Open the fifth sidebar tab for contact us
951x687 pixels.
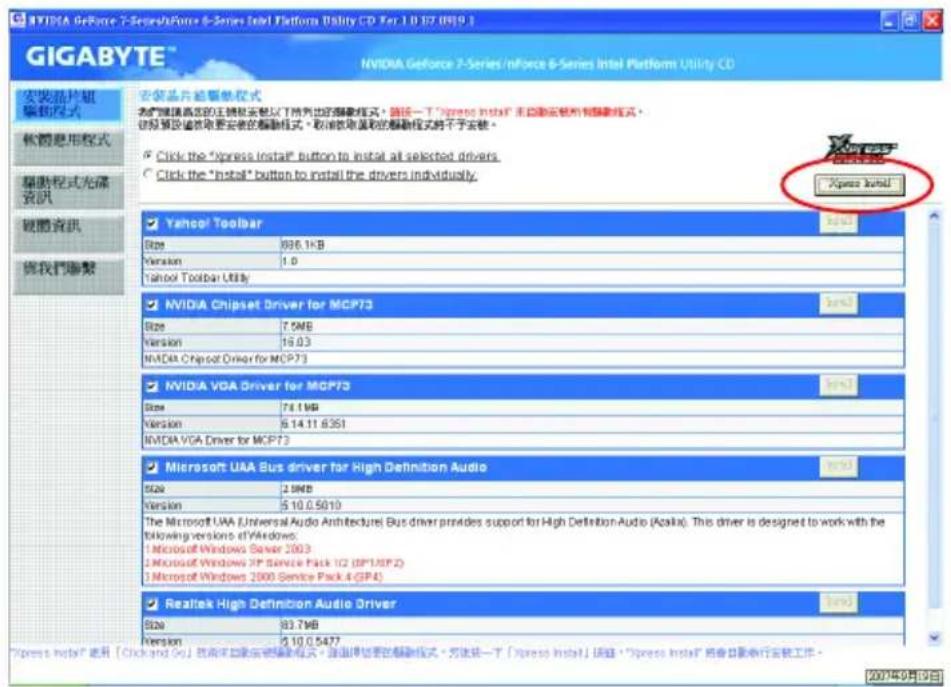[68, 276]
